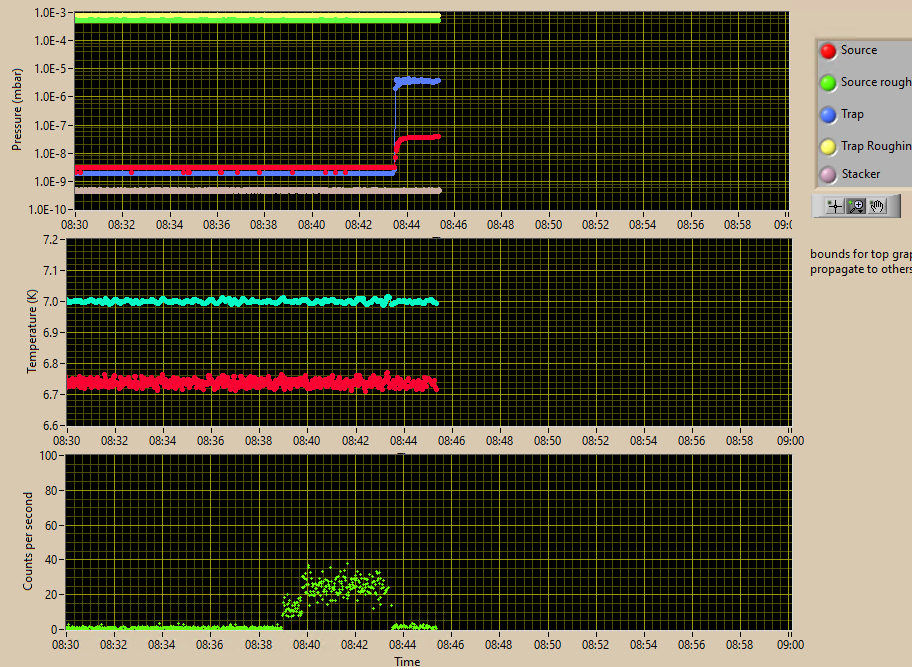
Task: Select the panning hand tool
Action: coord(877,206)
